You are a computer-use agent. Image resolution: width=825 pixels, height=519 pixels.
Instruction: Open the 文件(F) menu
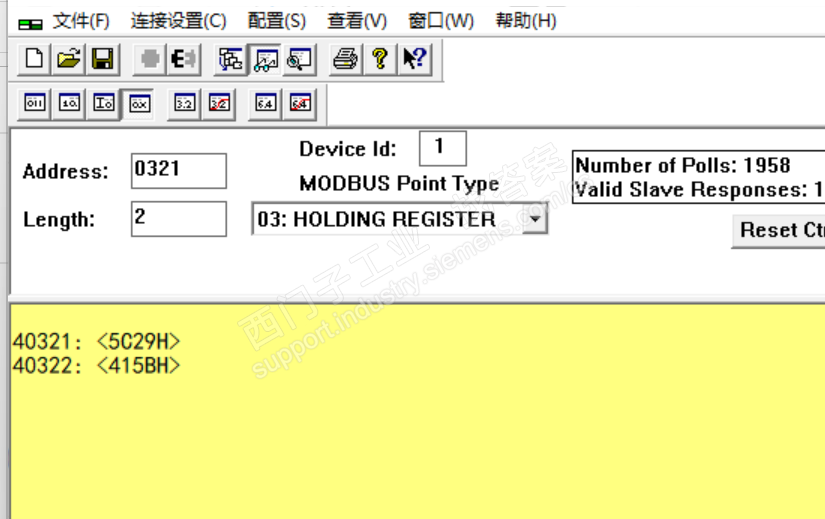(81, 21)
